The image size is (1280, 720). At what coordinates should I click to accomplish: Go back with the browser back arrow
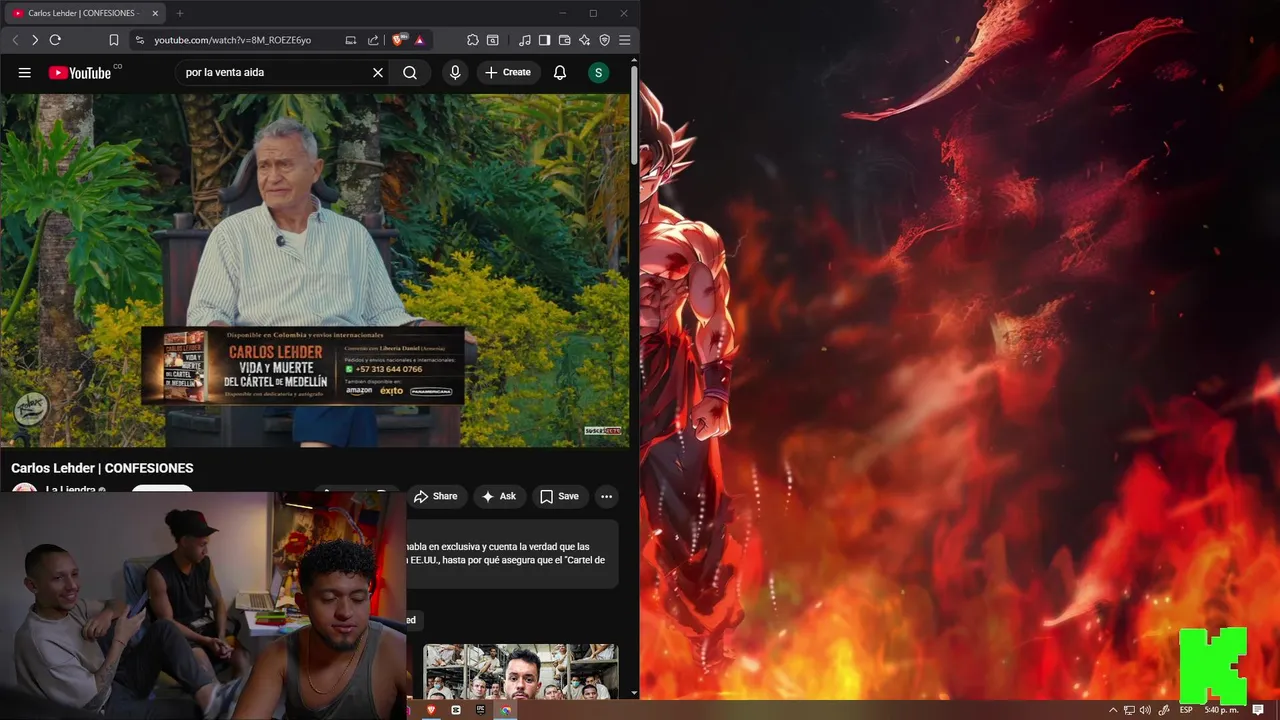[15, 40]
